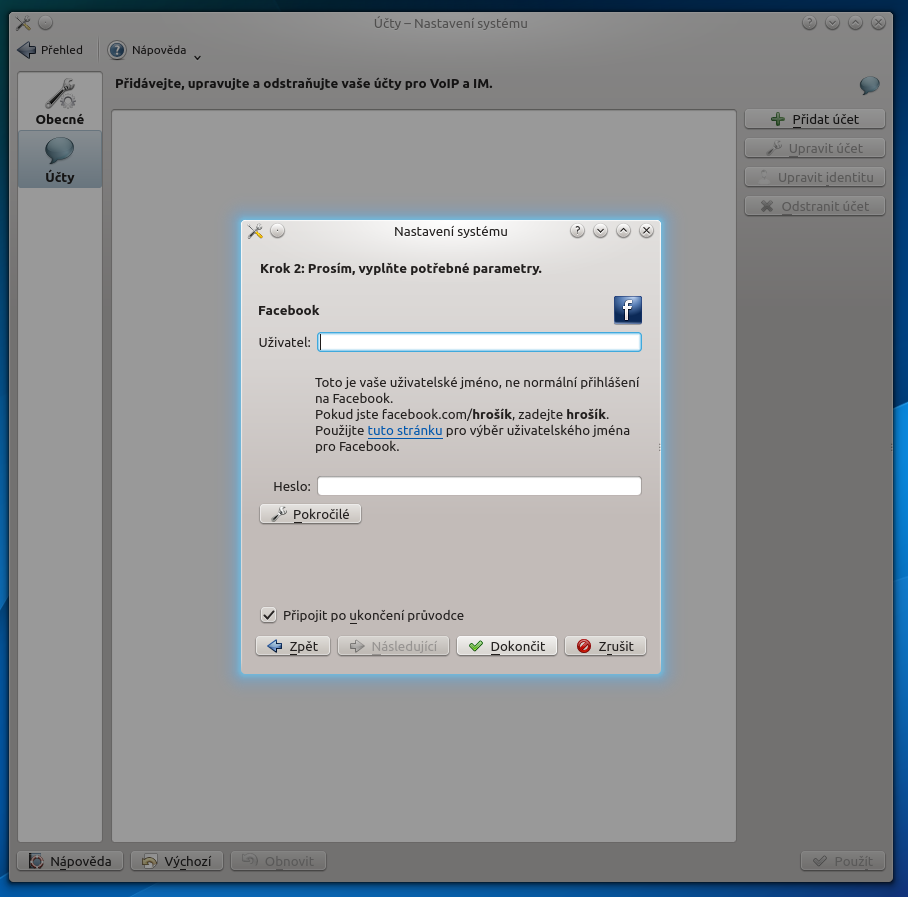908x897 pixels.
Task: Click help question mark in dialog titlebar
Action: pos(577,231)
